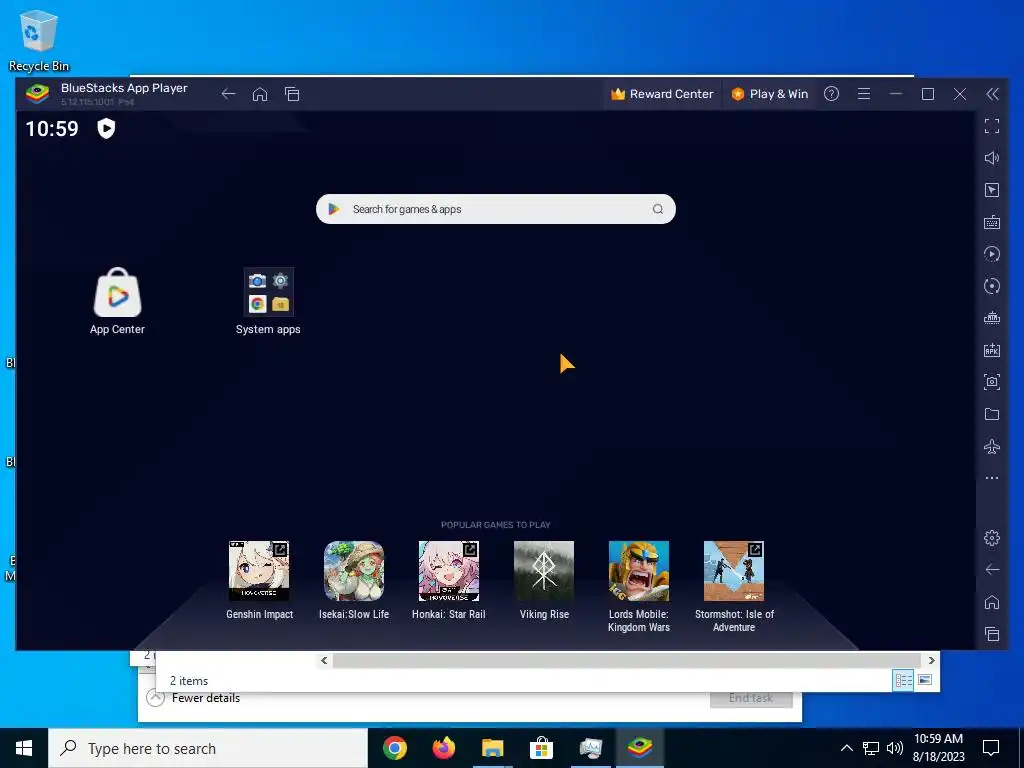Click the '2 items' status text
Screen dimensions: 1024x768
pyautogui.click(x=189, y=680)
